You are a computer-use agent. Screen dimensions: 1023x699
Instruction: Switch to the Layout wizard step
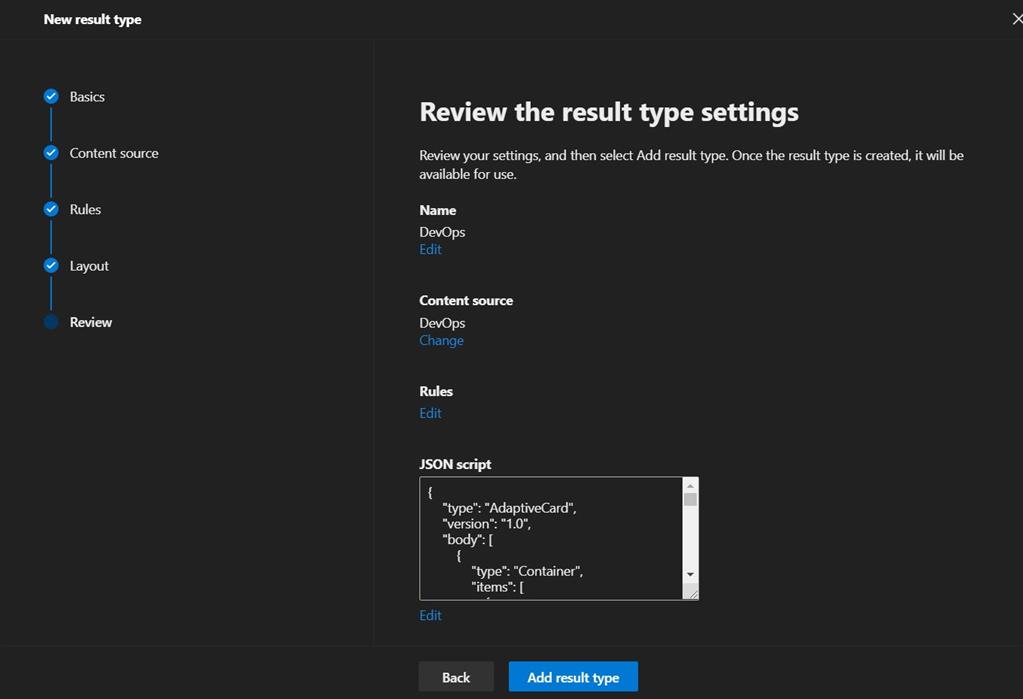click(88, 265)
